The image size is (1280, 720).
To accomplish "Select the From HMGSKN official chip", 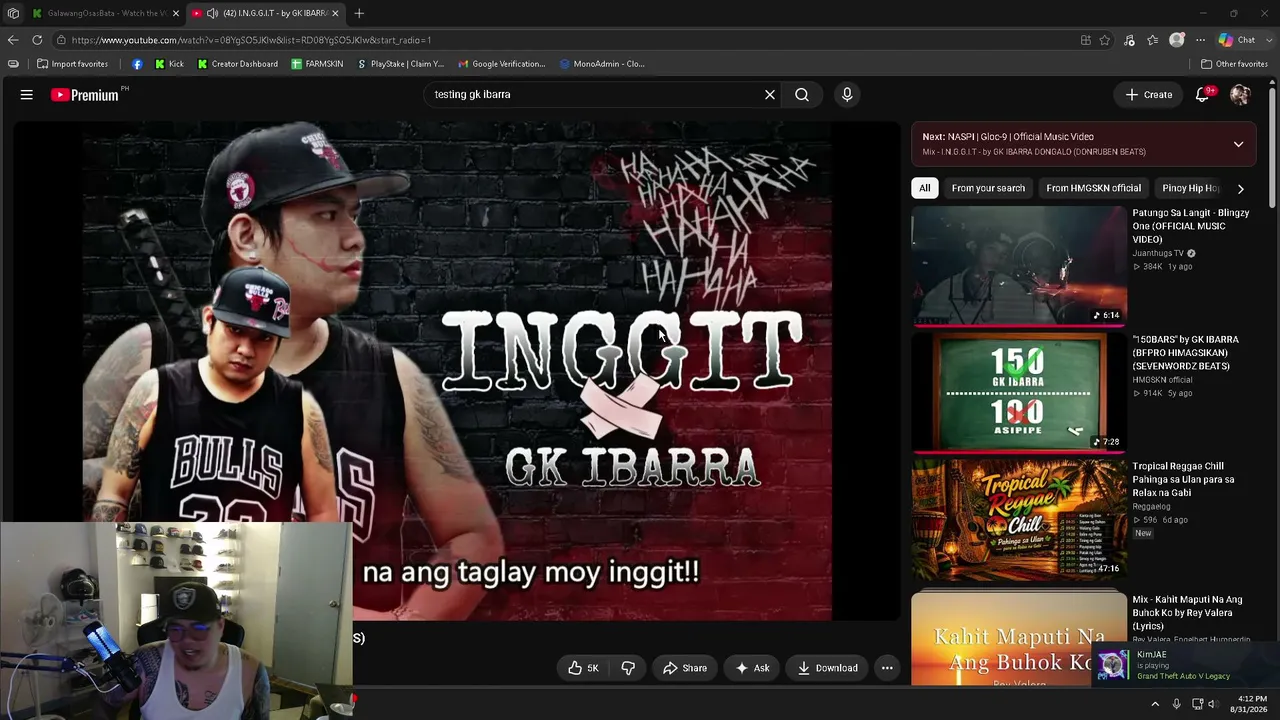I will (1093, 188).
